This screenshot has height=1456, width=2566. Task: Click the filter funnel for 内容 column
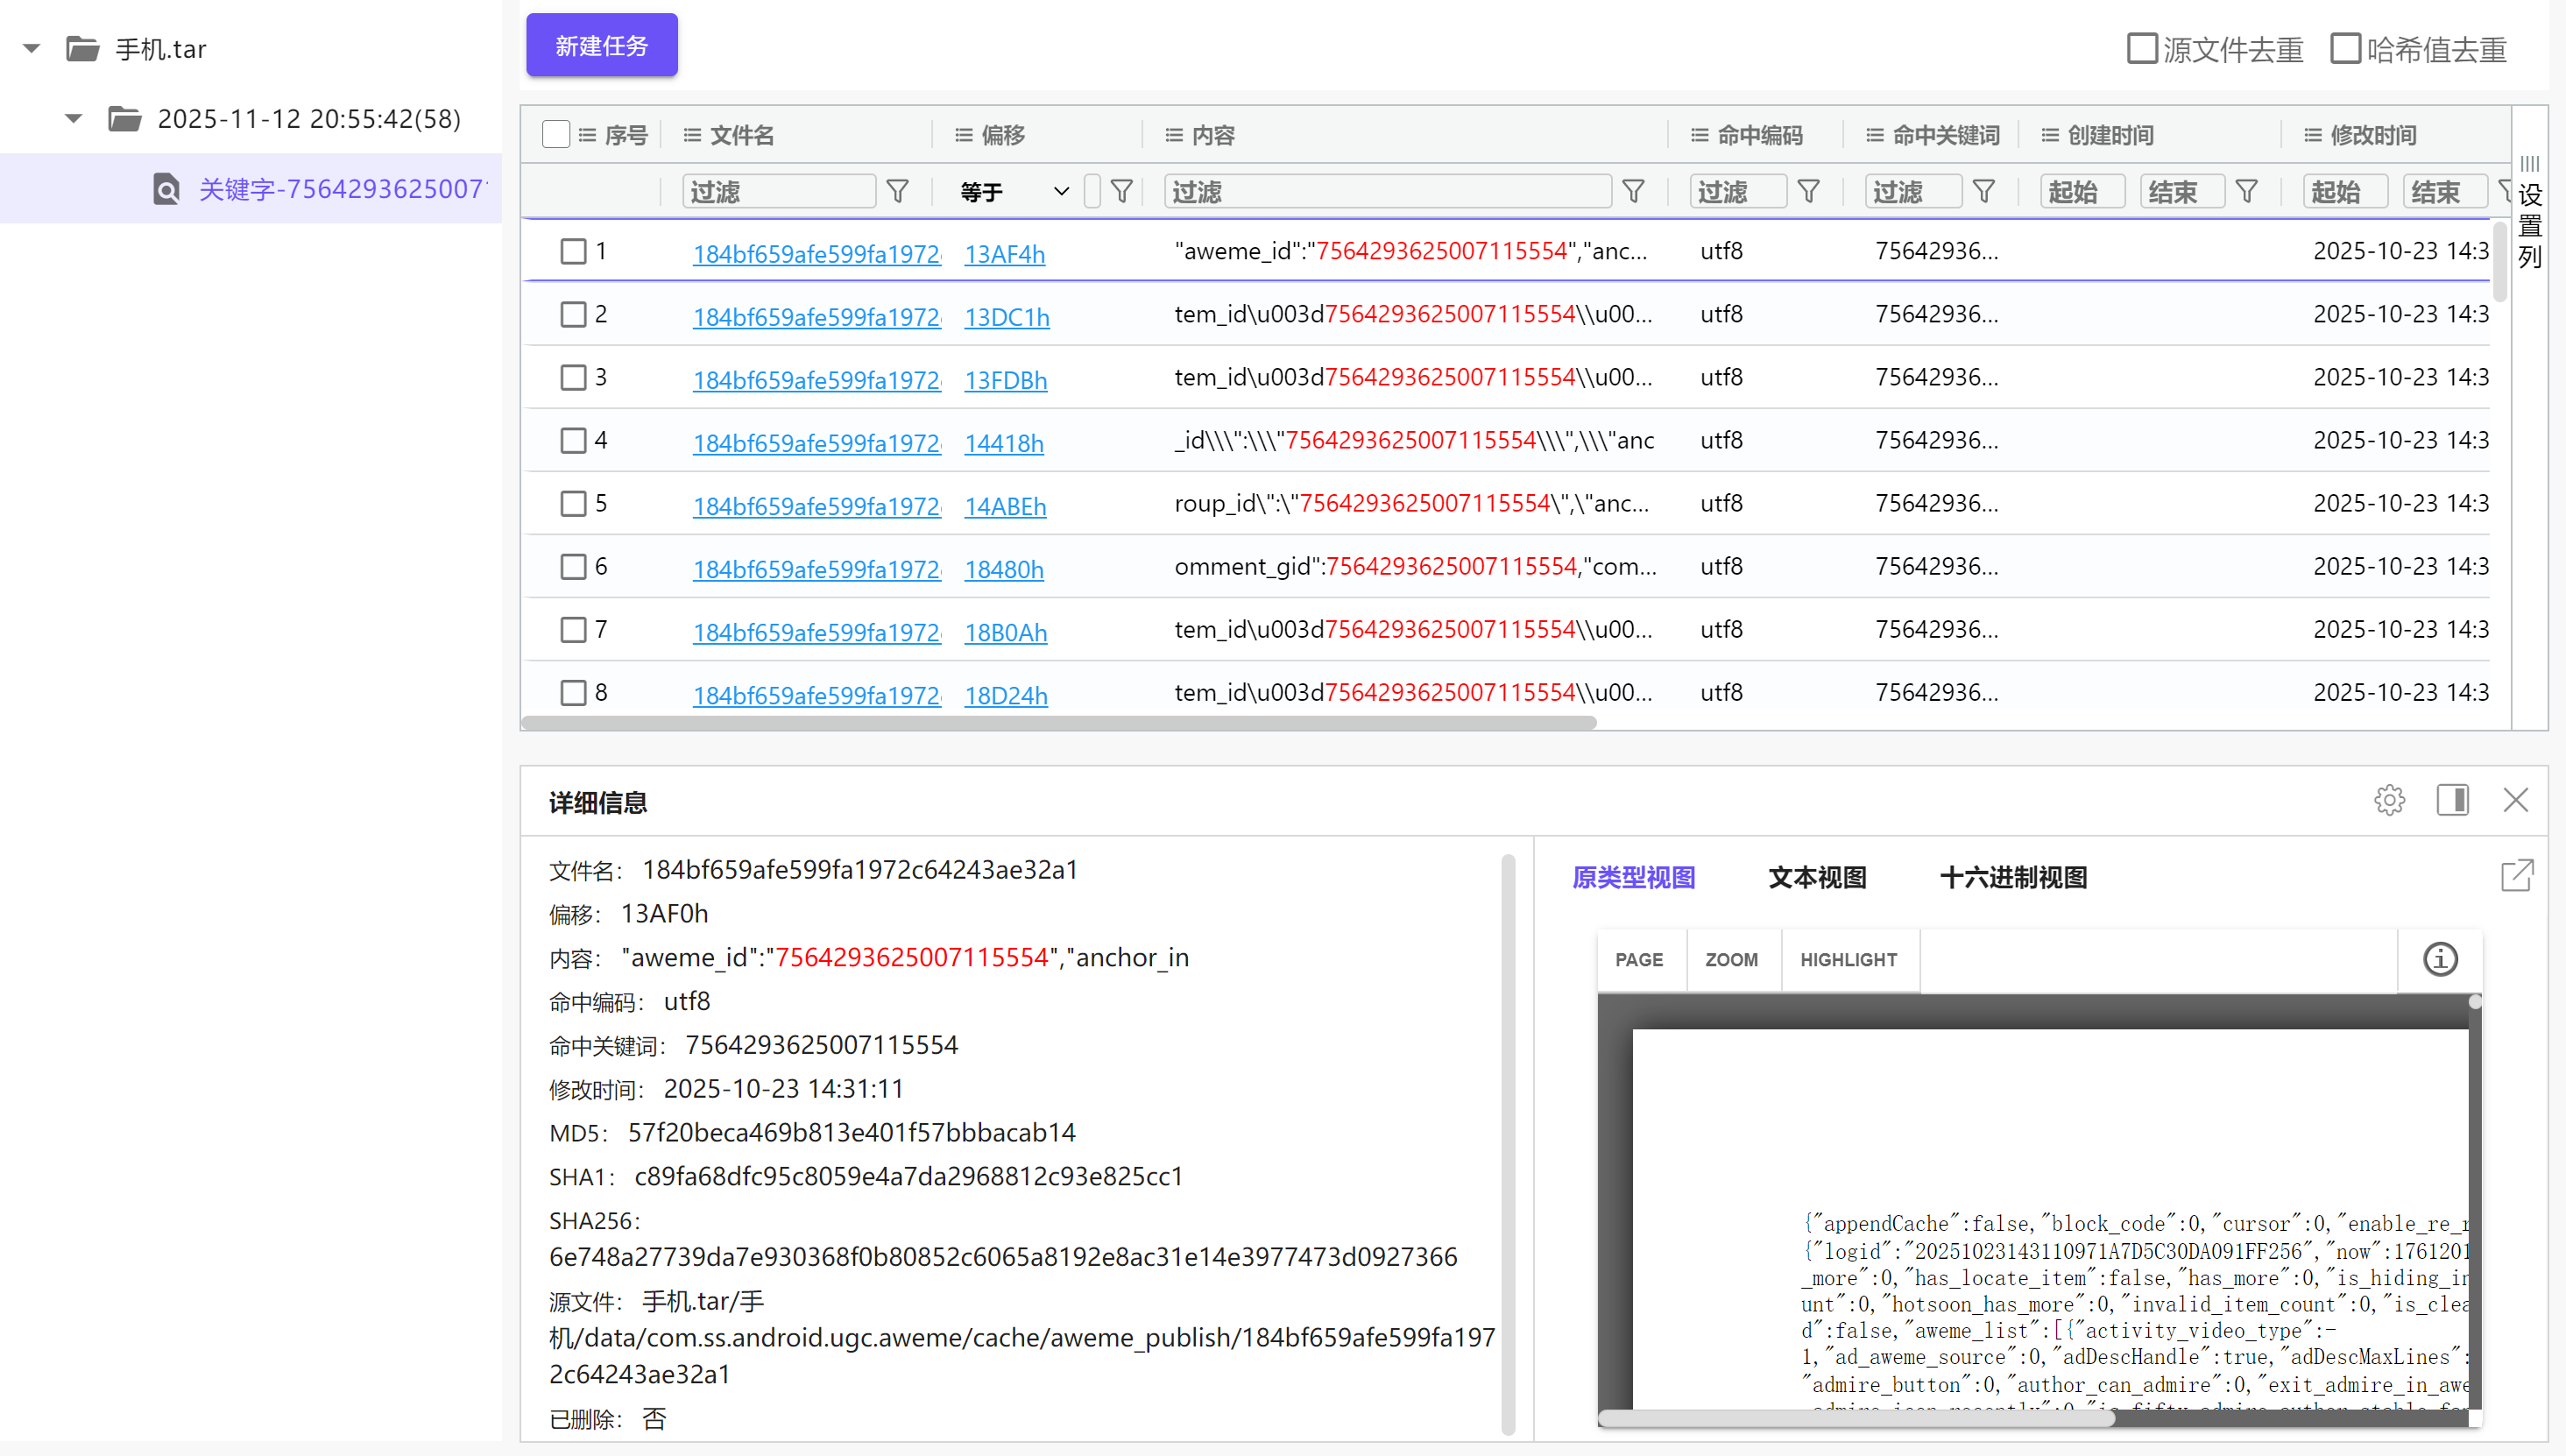tap(1633, 191)
